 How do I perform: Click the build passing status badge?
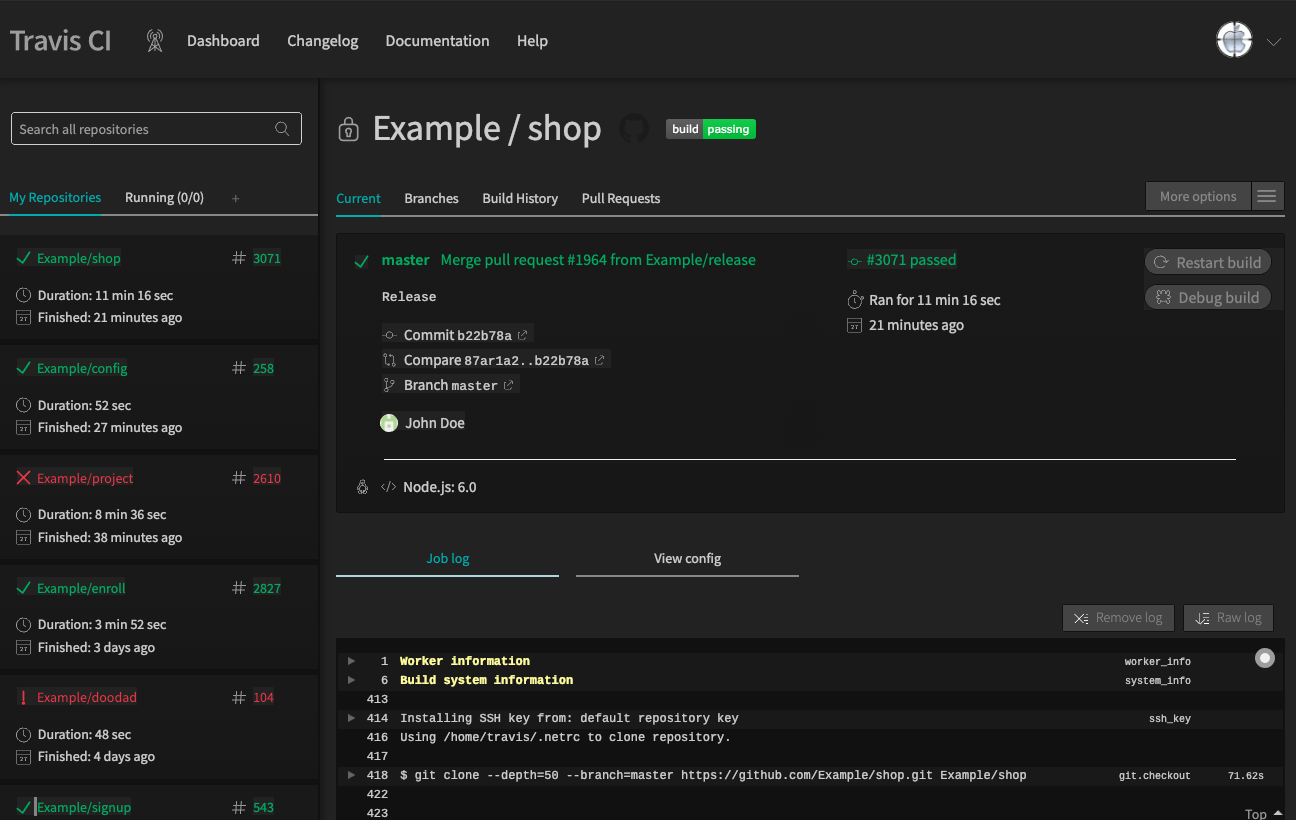[711, 129]
